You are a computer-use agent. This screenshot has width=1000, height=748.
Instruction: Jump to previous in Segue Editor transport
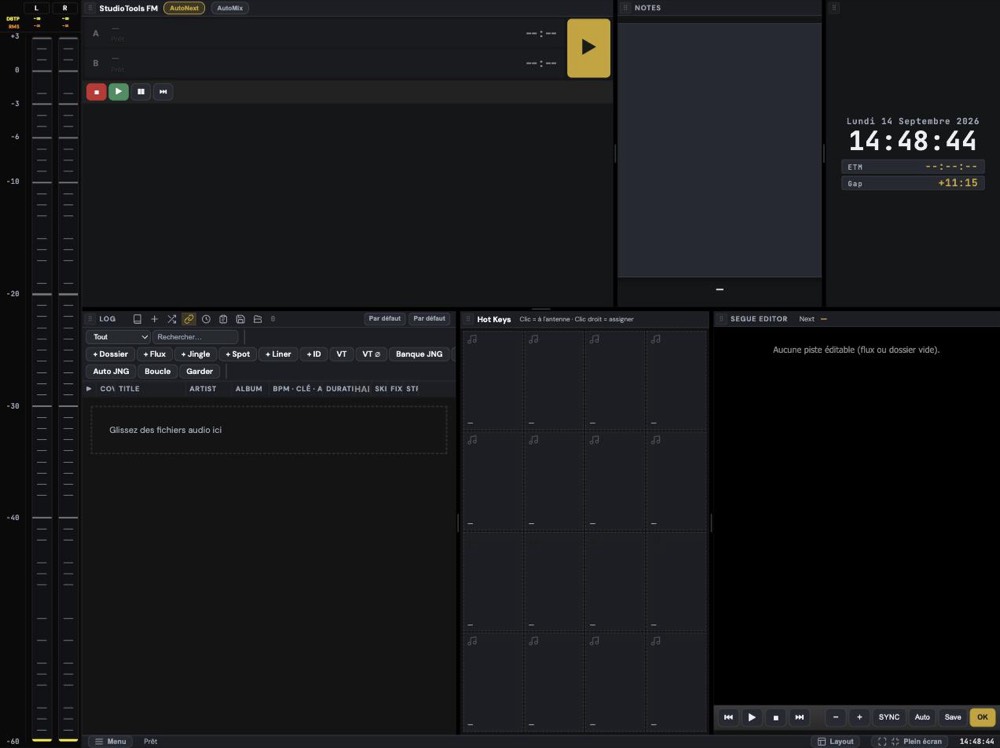point(728,717)
